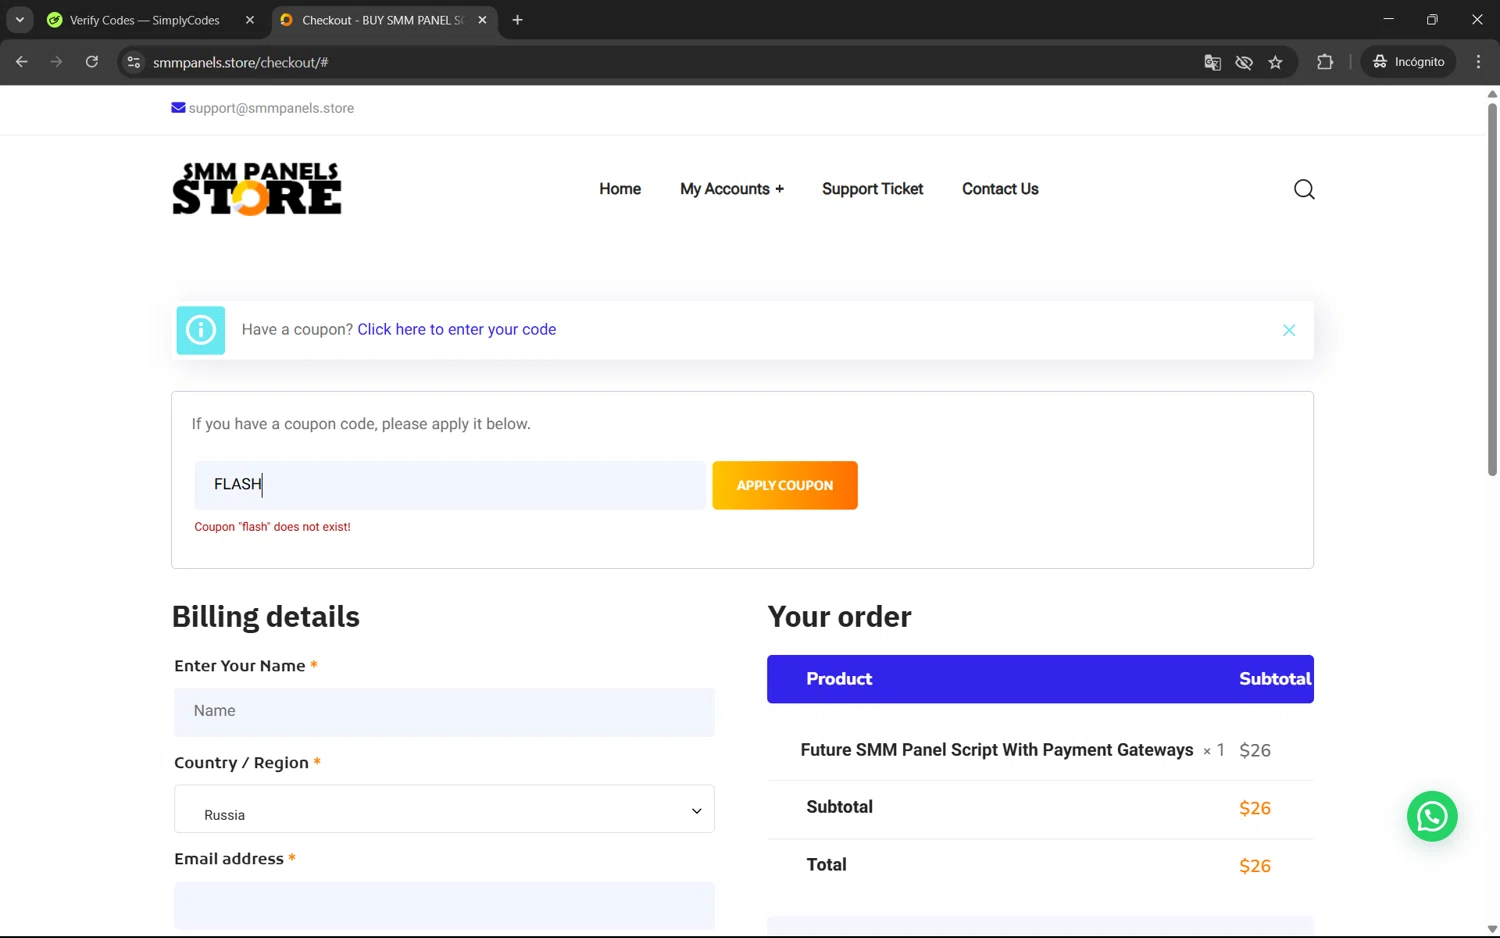Reload the checkout page

point(92,62)
